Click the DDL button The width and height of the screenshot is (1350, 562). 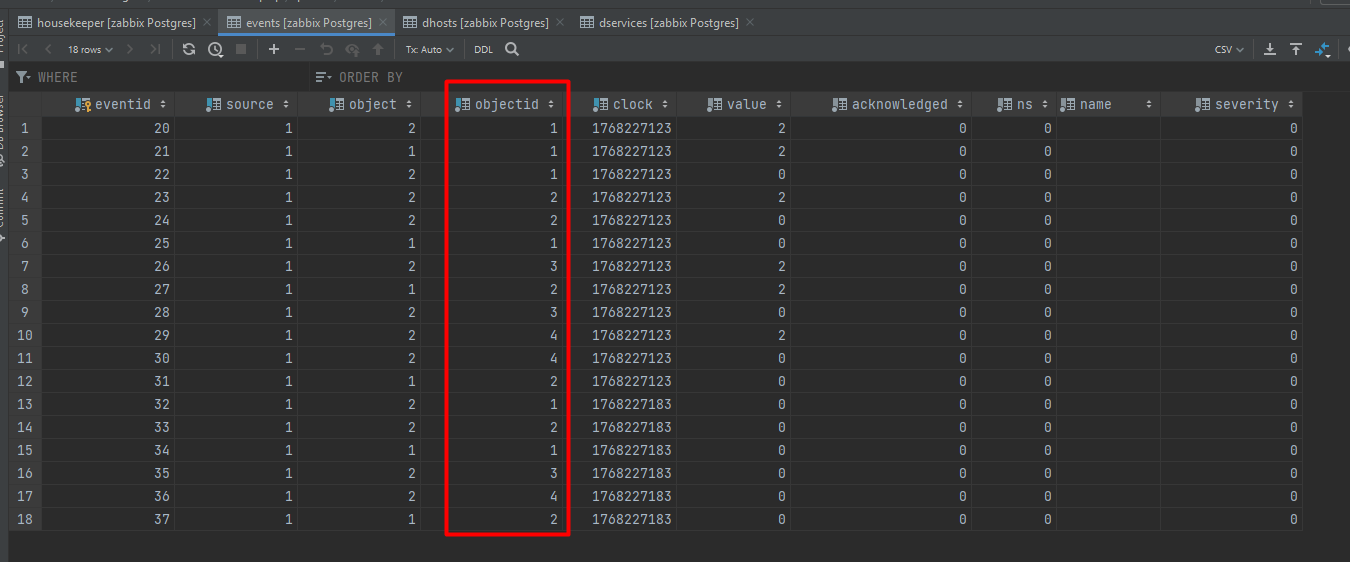(483, 49)
